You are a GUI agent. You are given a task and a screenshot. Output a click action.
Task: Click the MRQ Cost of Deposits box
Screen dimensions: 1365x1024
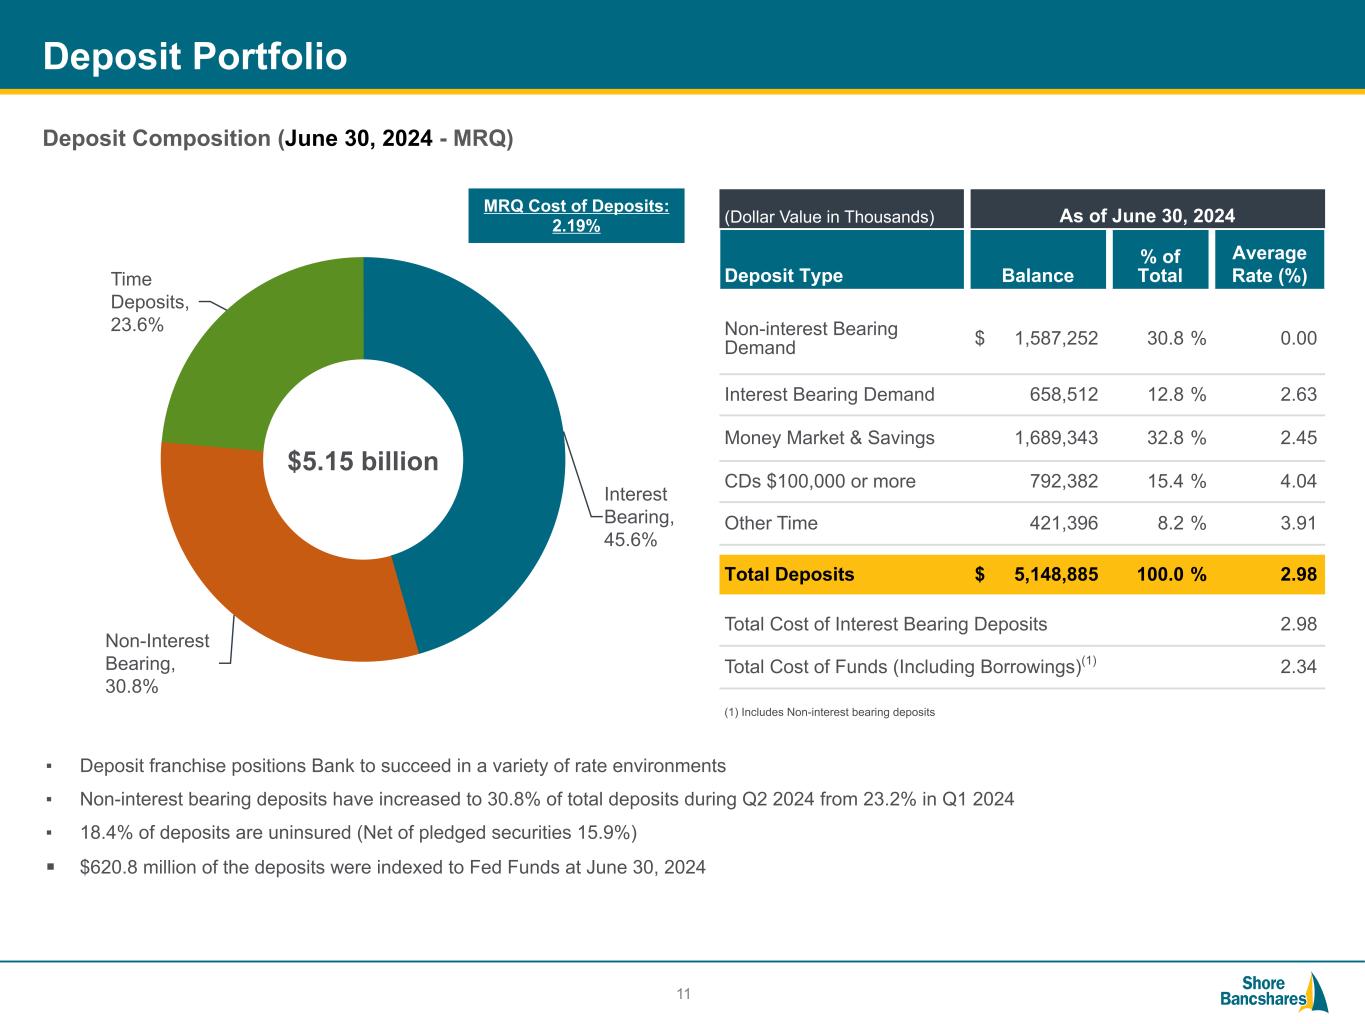click(576, 215)
